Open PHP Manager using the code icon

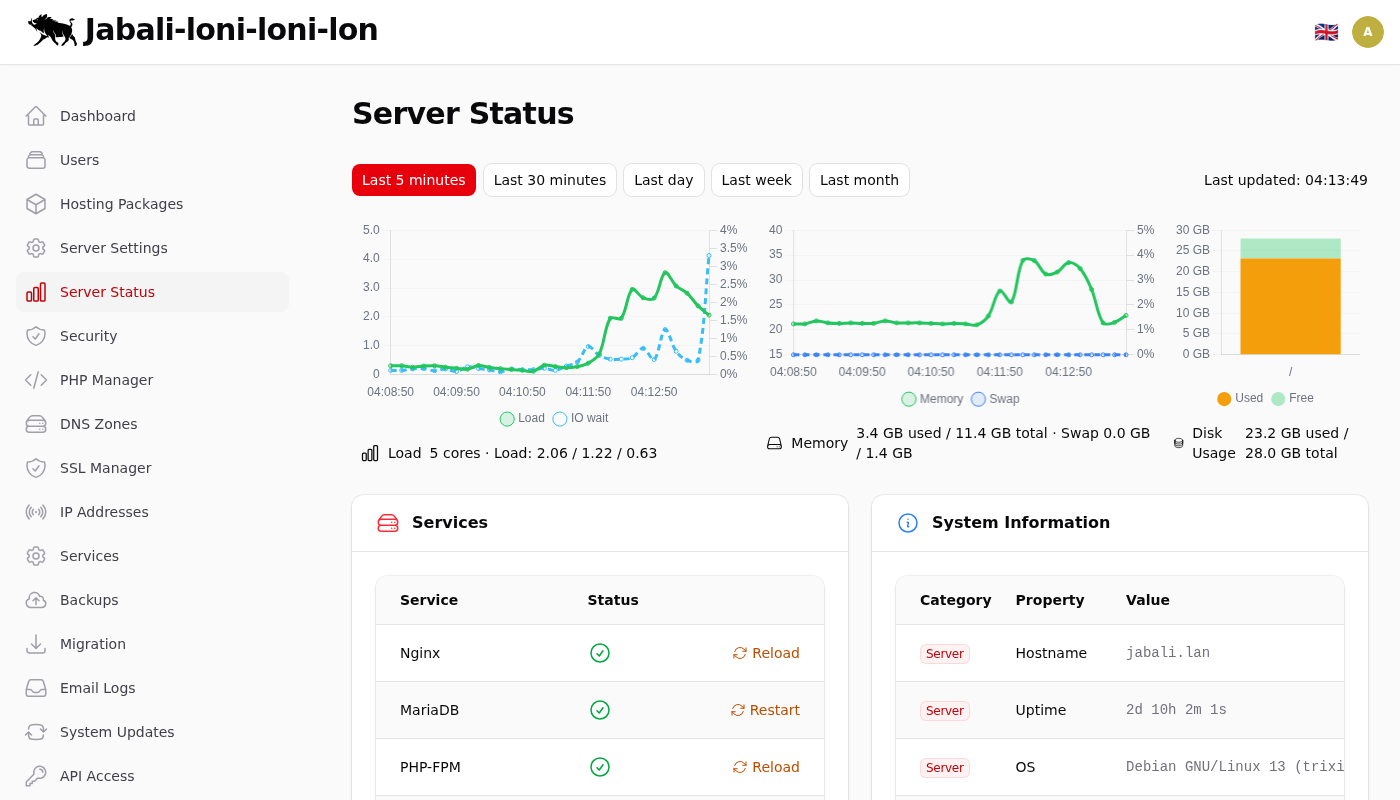tap(36, 380)
